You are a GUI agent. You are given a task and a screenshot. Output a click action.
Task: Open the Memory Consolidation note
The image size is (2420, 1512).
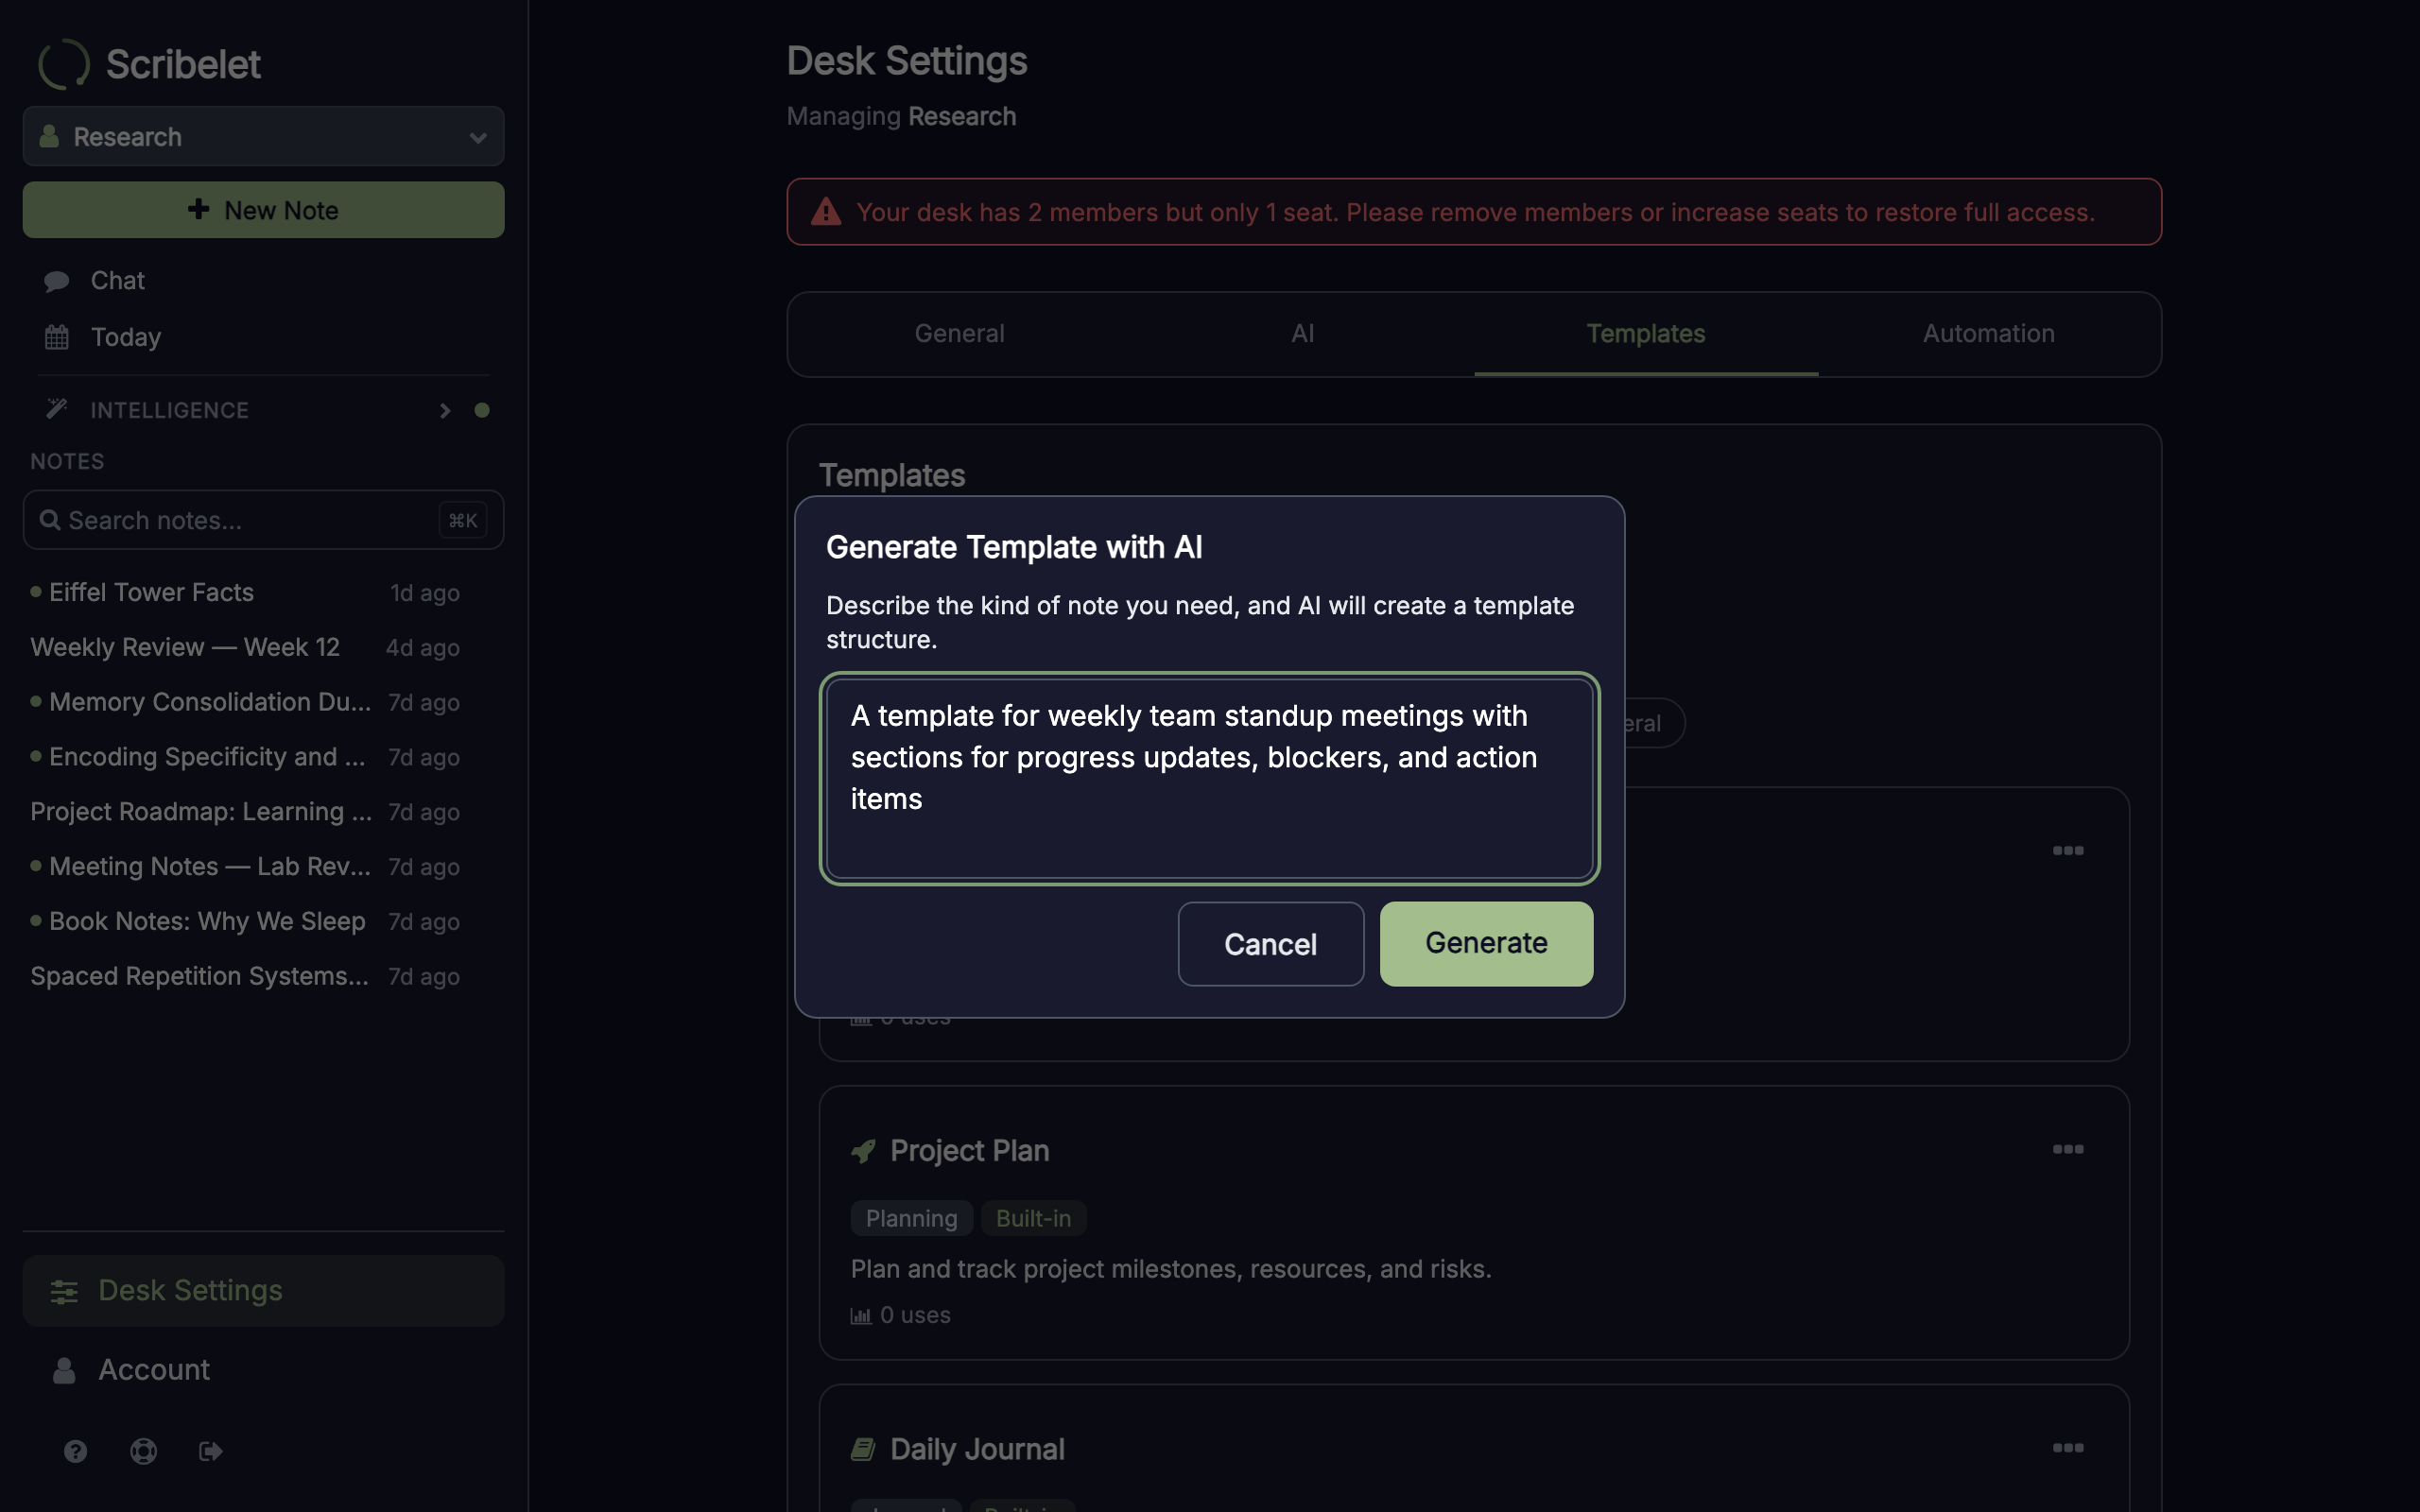tap(245, 703)
